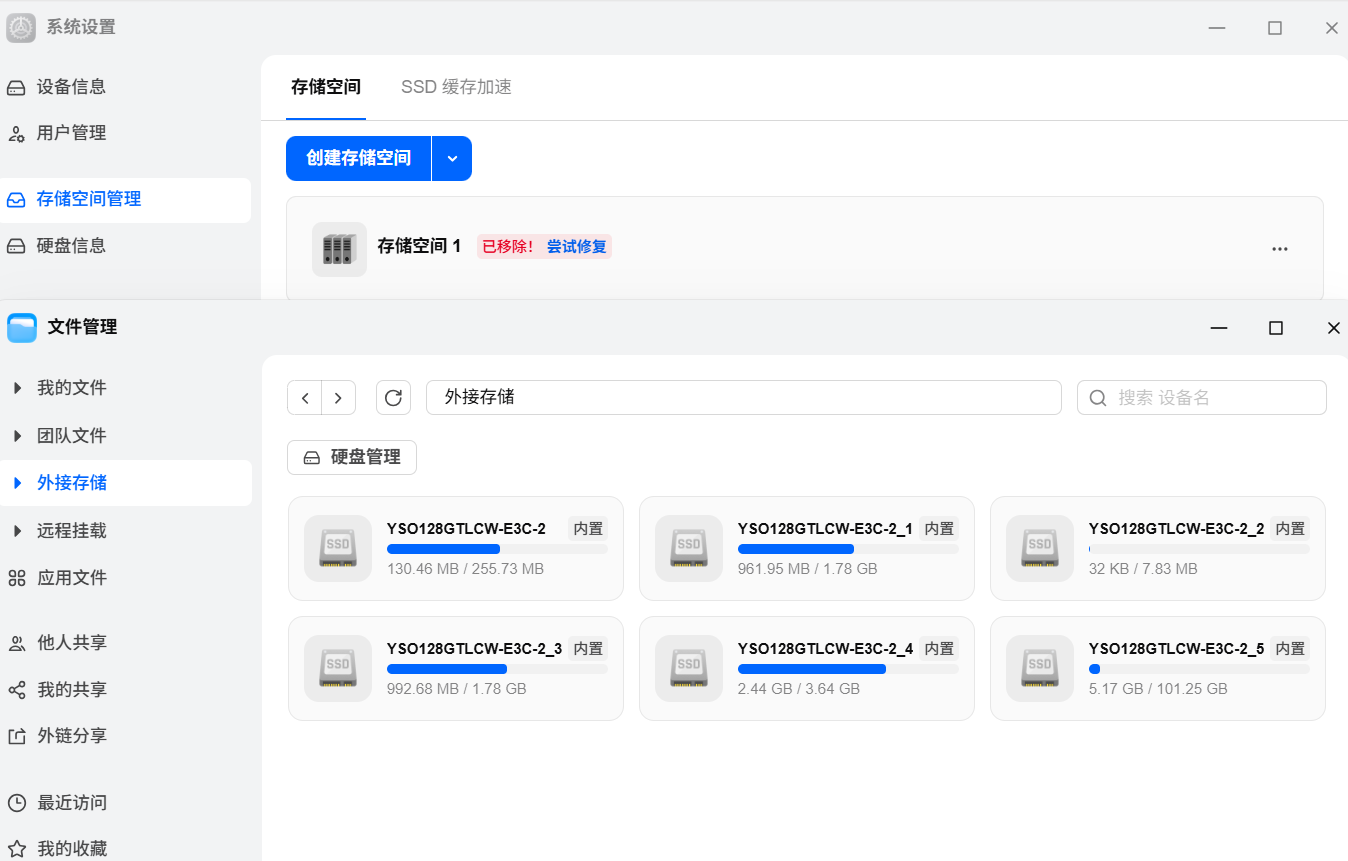1348x861 pixels.
Task: Click usage bar of YSO128GTLCW-E3C-2_5
Action: [x=1198, y=669]
